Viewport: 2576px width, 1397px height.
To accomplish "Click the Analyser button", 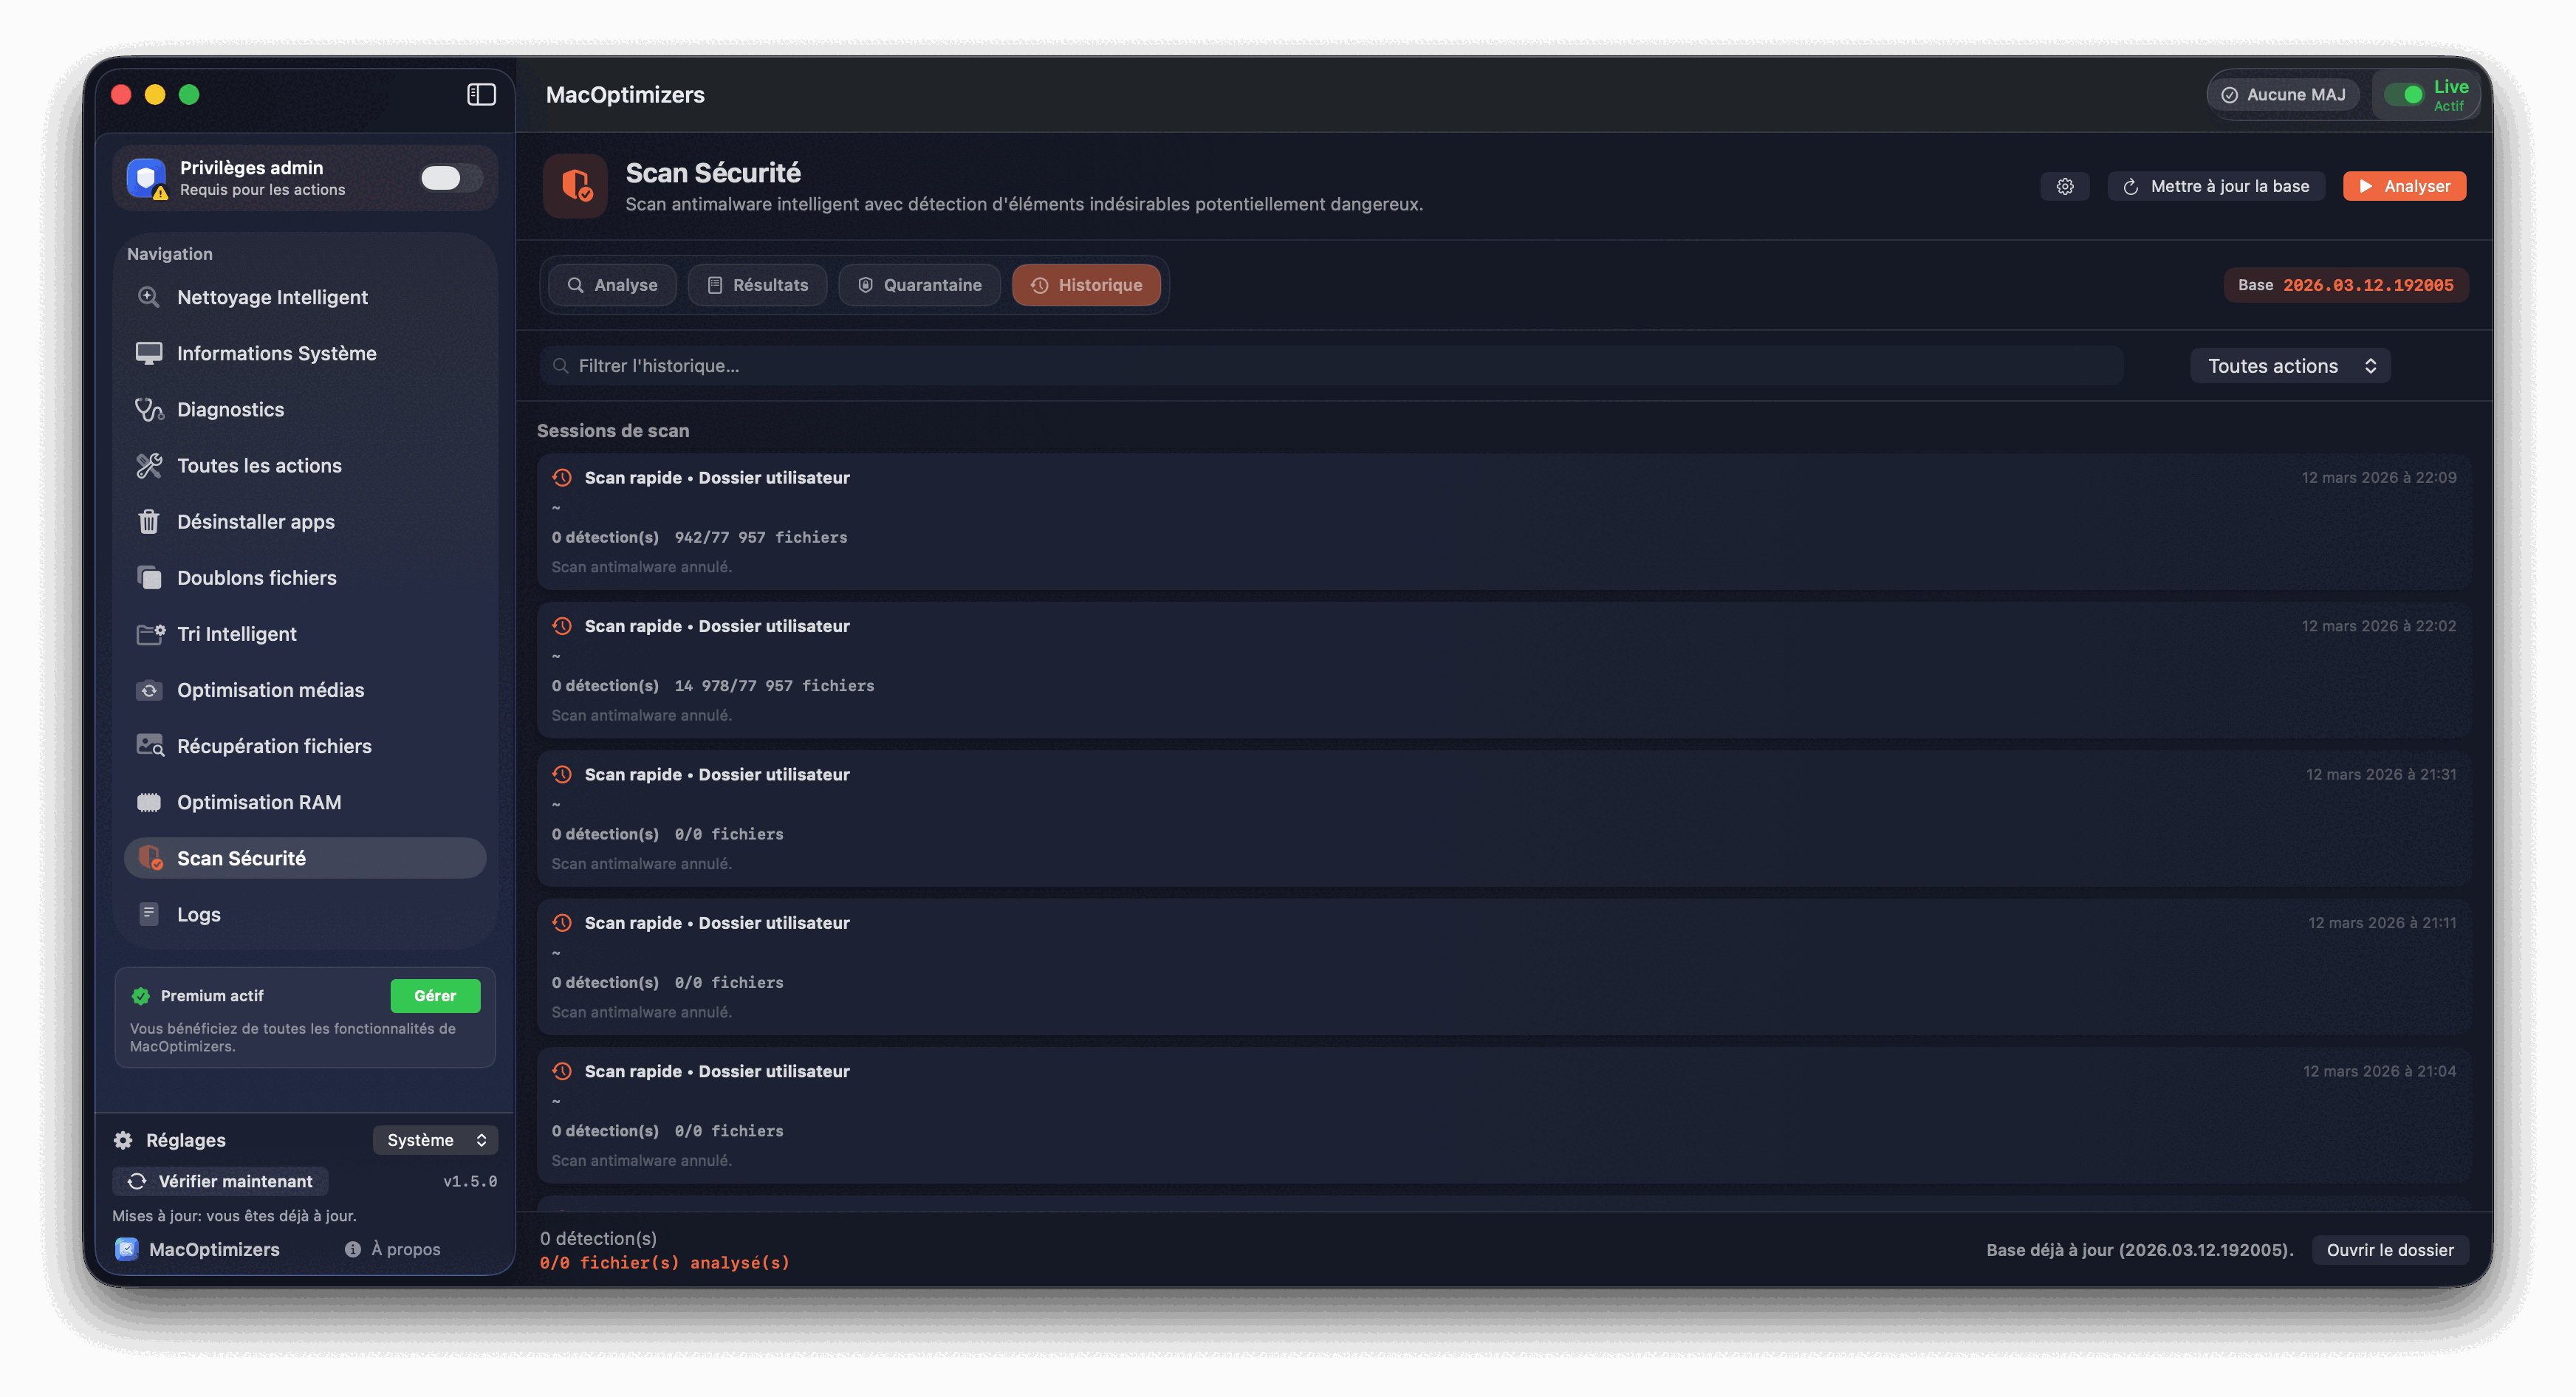I will tap(2404, 186).
